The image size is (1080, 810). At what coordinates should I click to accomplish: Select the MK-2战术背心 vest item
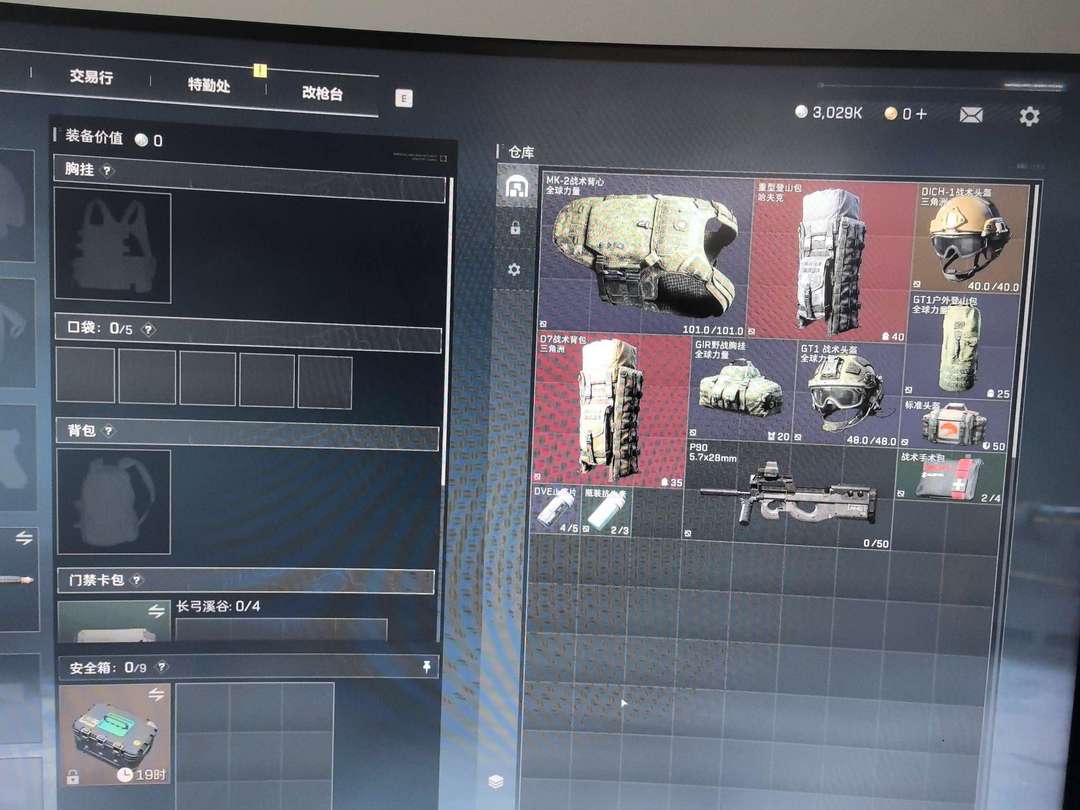click(643, 255)
